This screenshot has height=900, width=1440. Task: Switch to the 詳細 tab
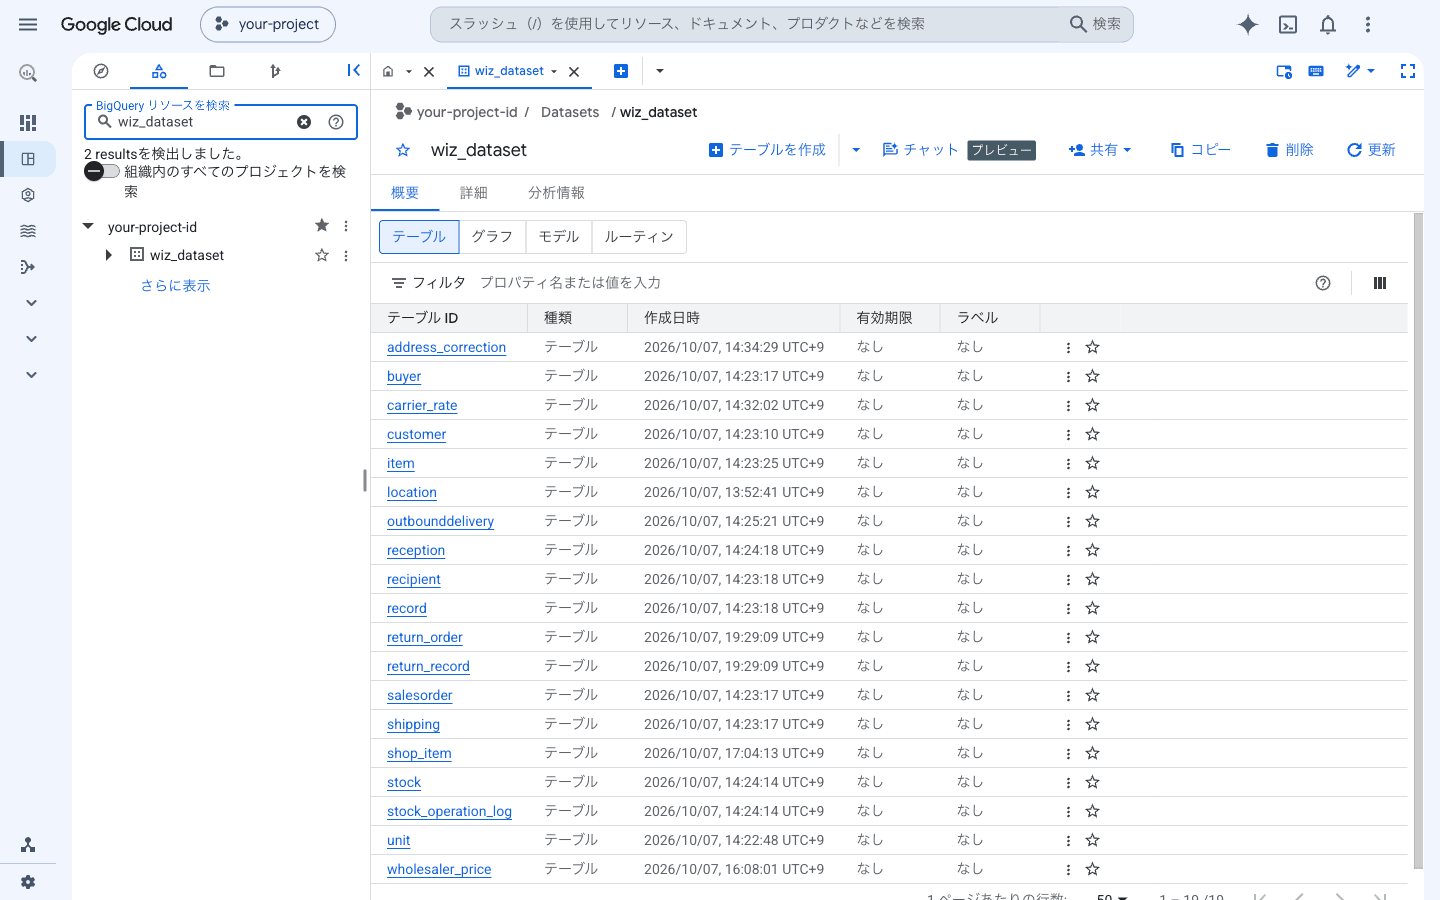(x=474, y=193)
